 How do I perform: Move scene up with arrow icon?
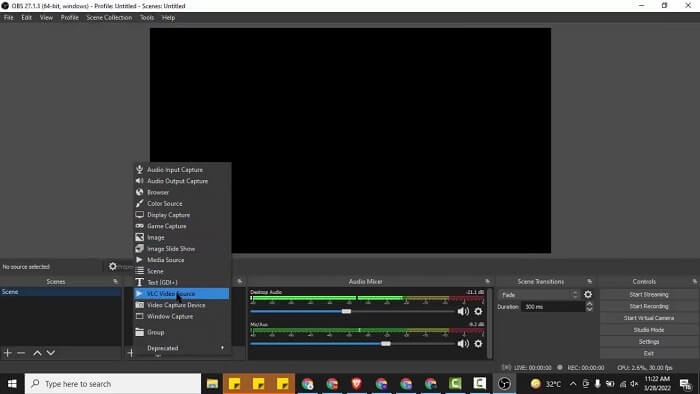[38, 353]
